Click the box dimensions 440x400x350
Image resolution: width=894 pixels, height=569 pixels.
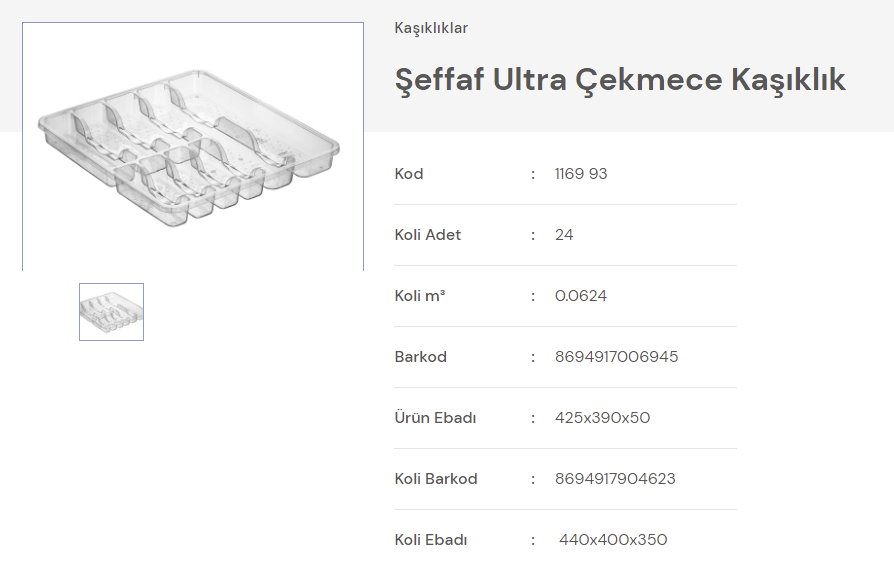613,540
